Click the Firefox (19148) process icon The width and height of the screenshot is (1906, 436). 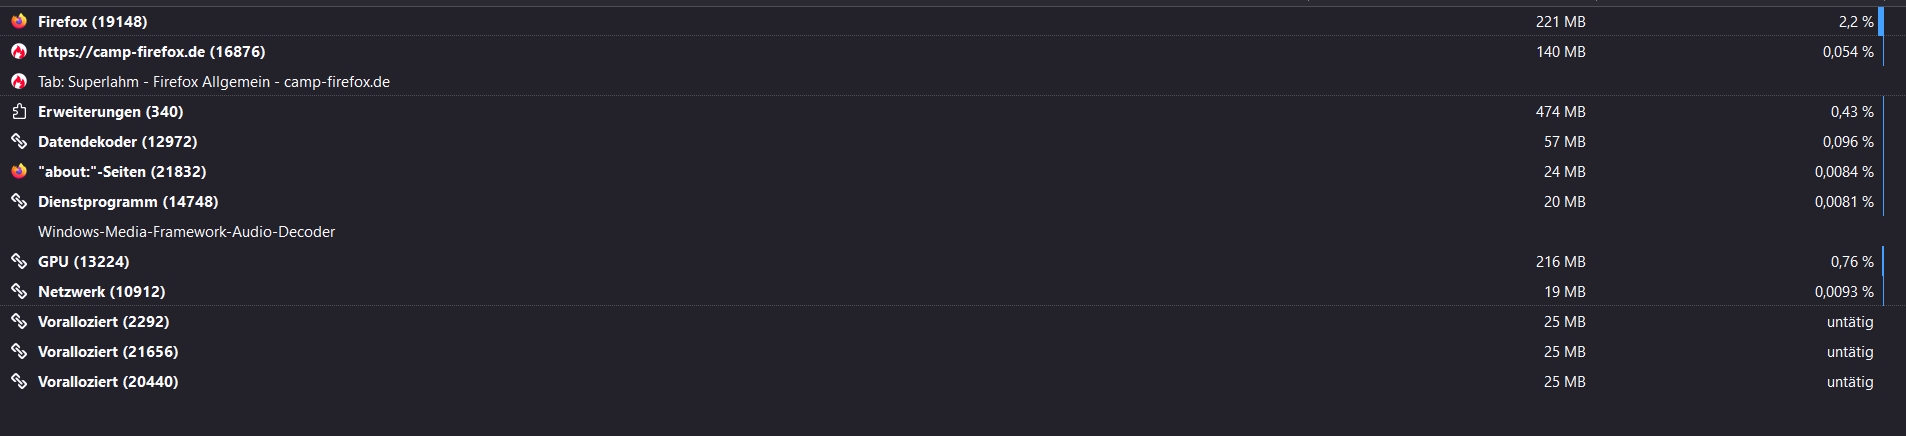pos(18,21)
